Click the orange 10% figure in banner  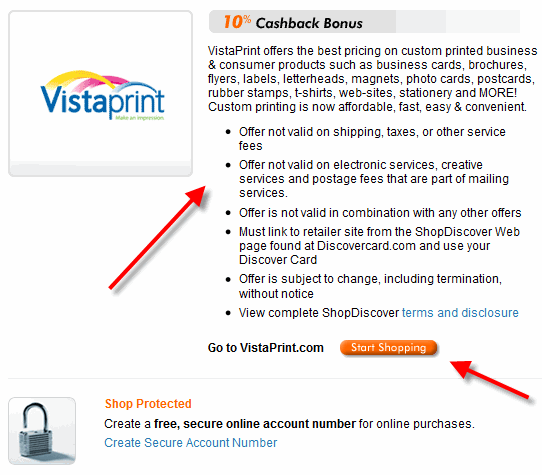[x=237, y=22]
